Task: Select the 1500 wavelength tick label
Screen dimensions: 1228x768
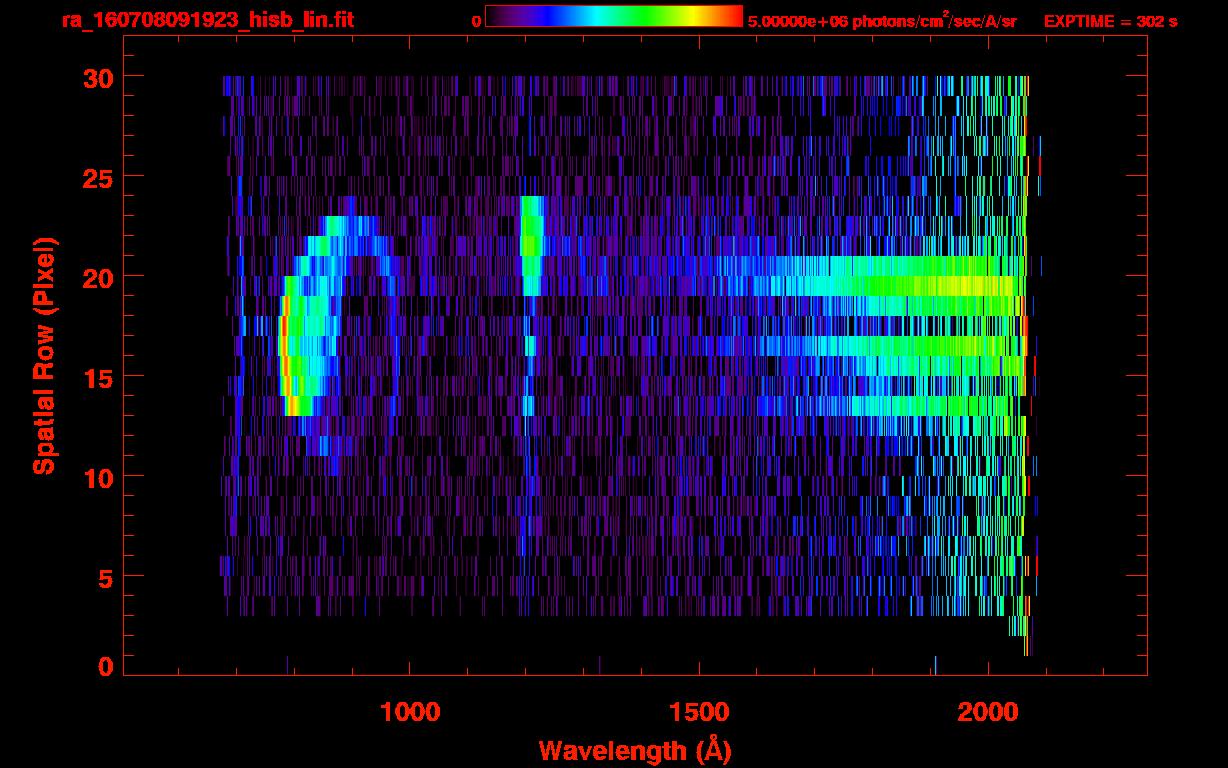Action: (x=699, y=712)
